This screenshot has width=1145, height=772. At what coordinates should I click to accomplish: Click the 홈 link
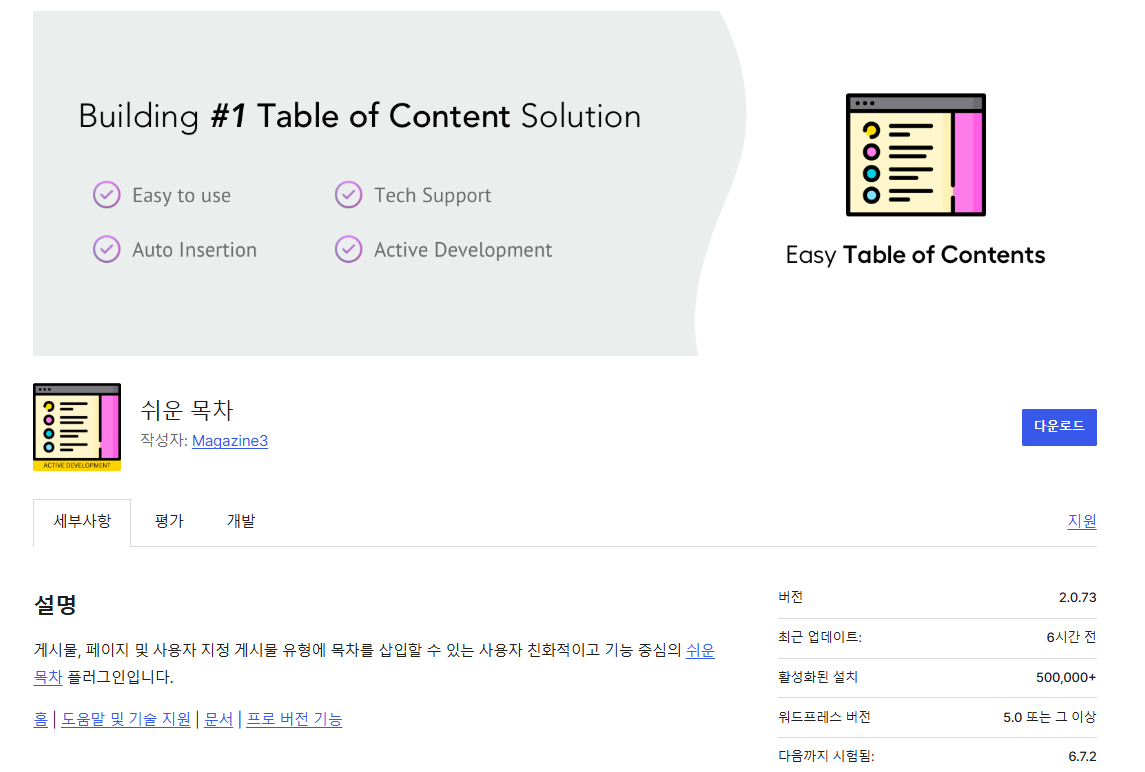tap(41, 719)
